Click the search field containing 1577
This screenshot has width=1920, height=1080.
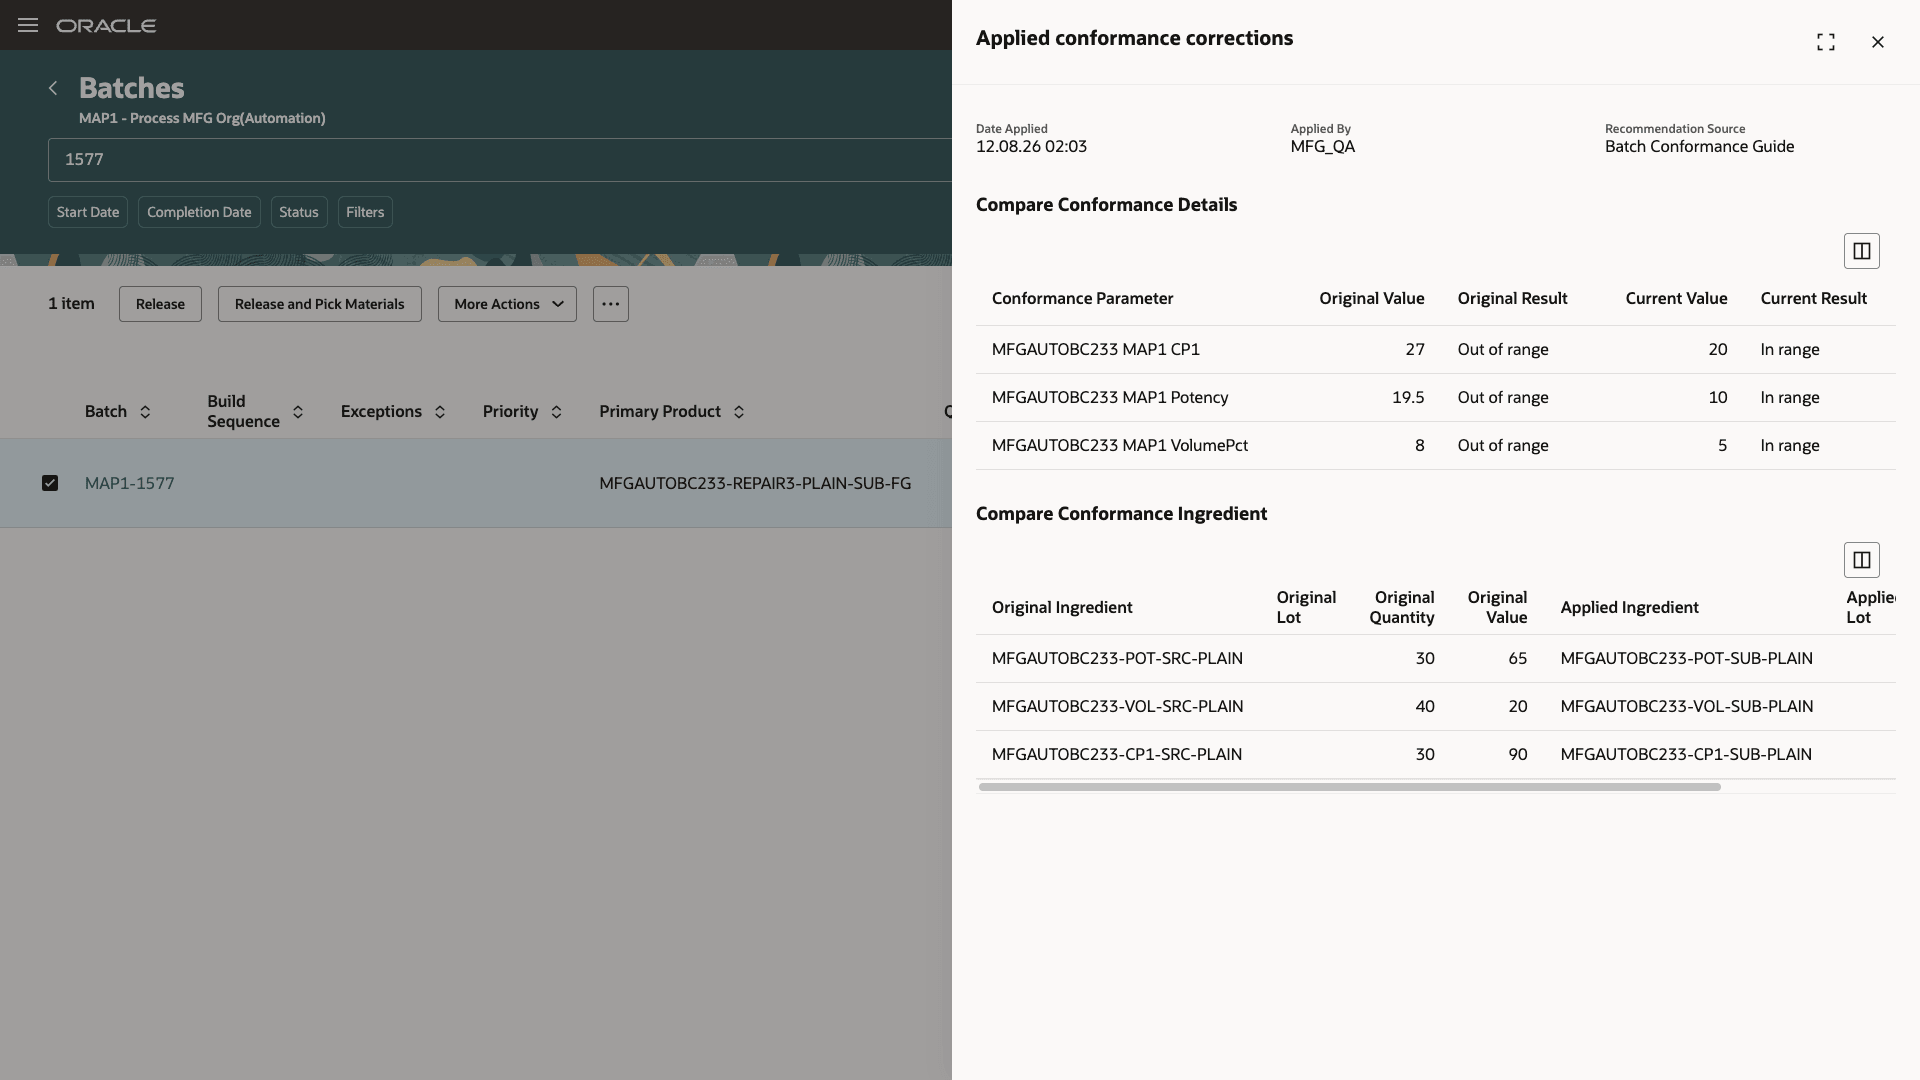(x=500, y=160)
